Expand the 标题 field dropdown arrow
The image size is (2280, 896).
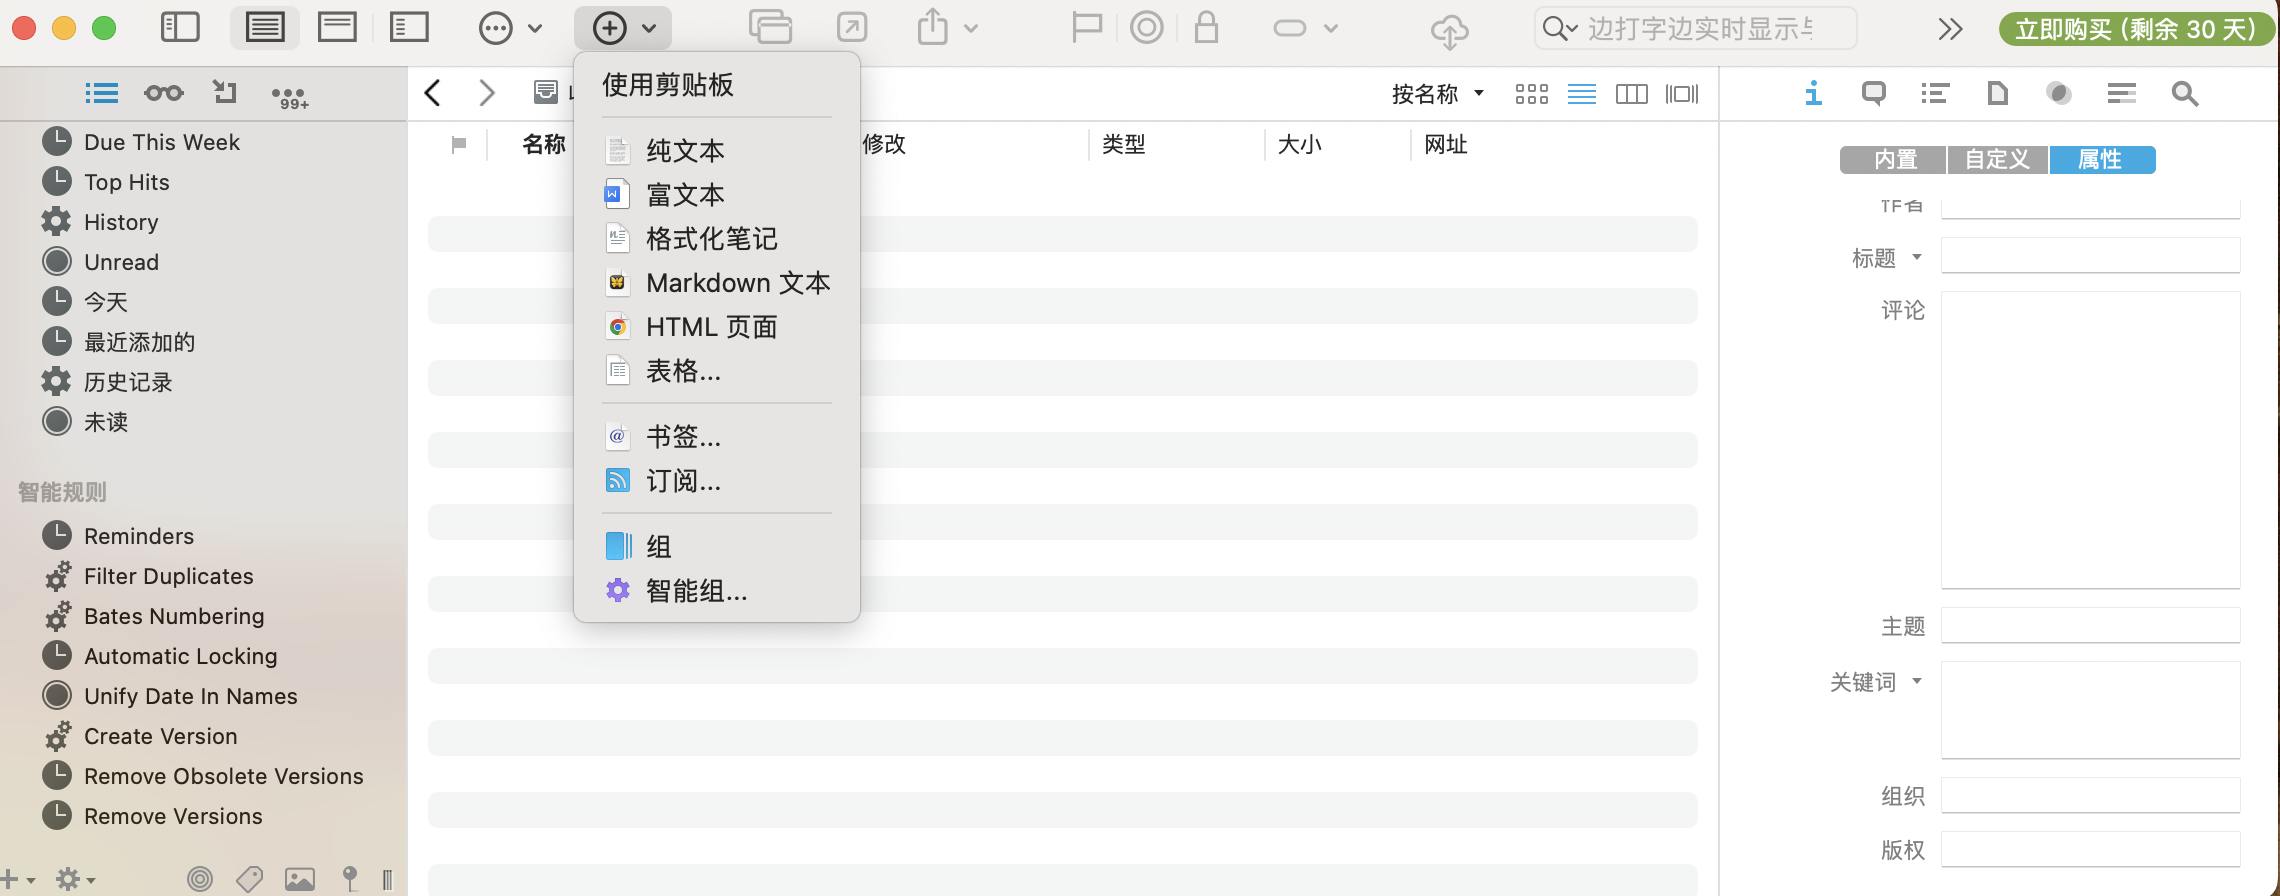pos(1917,257)
